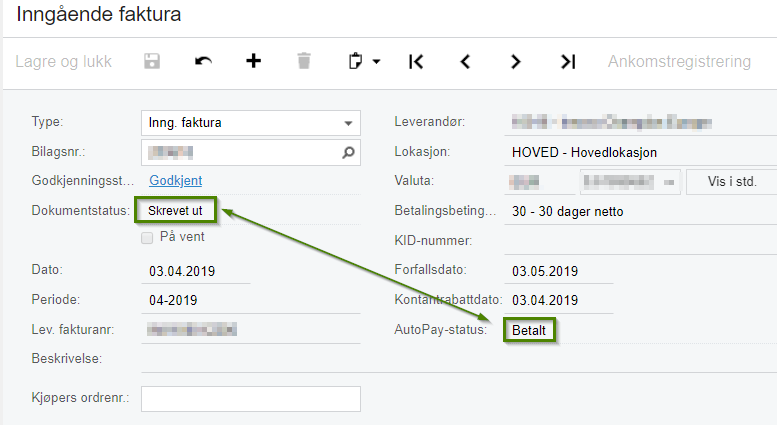
Task: Click the clipboard copy-paste icon
Action: tap(355, 61)
